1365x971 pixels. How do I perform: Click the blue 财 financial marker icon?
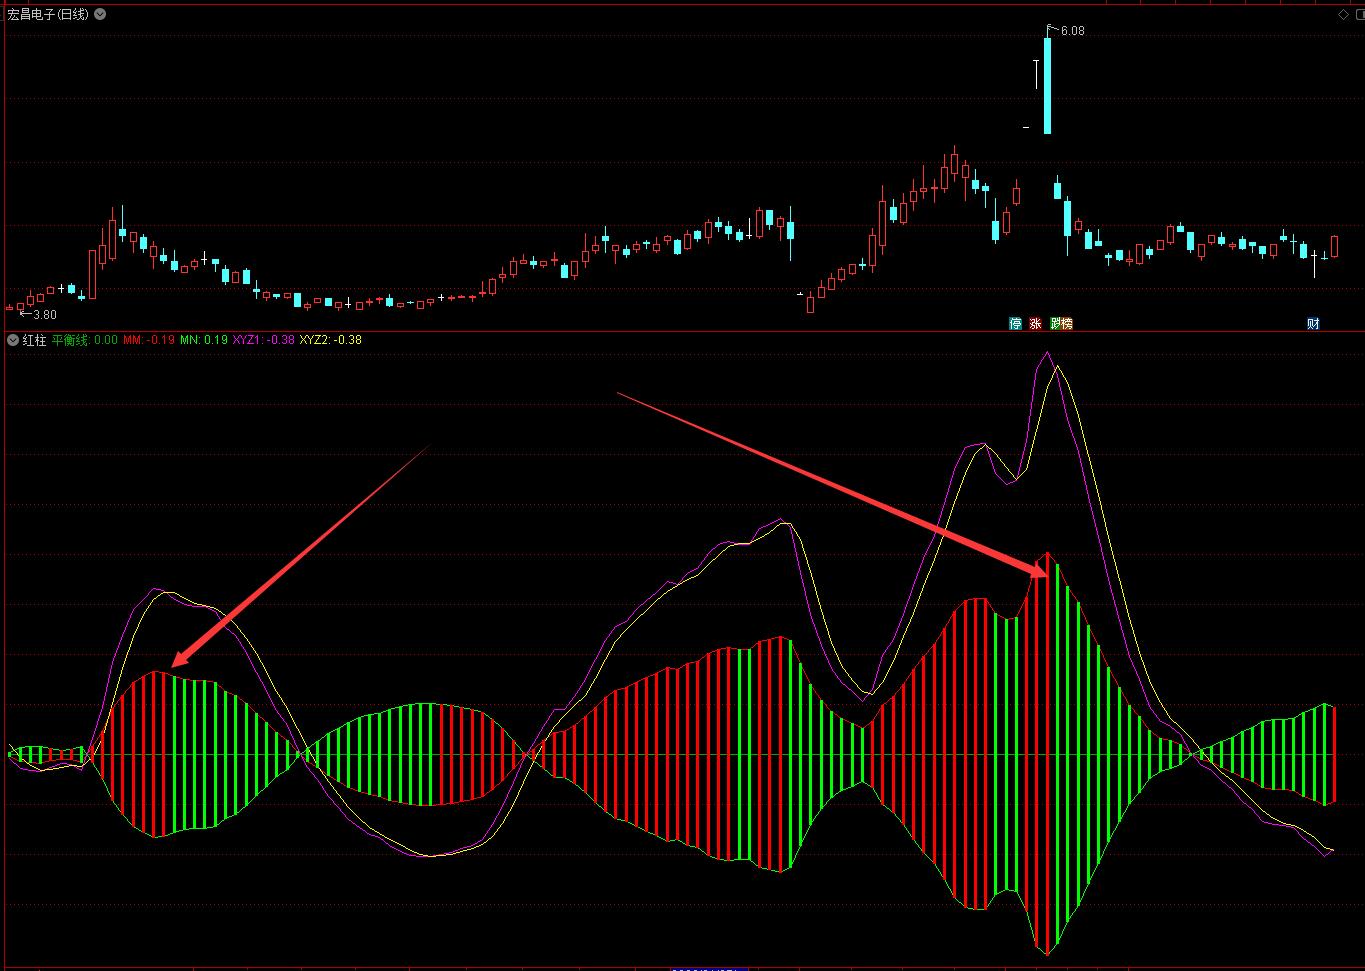pyautogui.click(x=1313, y=324)
